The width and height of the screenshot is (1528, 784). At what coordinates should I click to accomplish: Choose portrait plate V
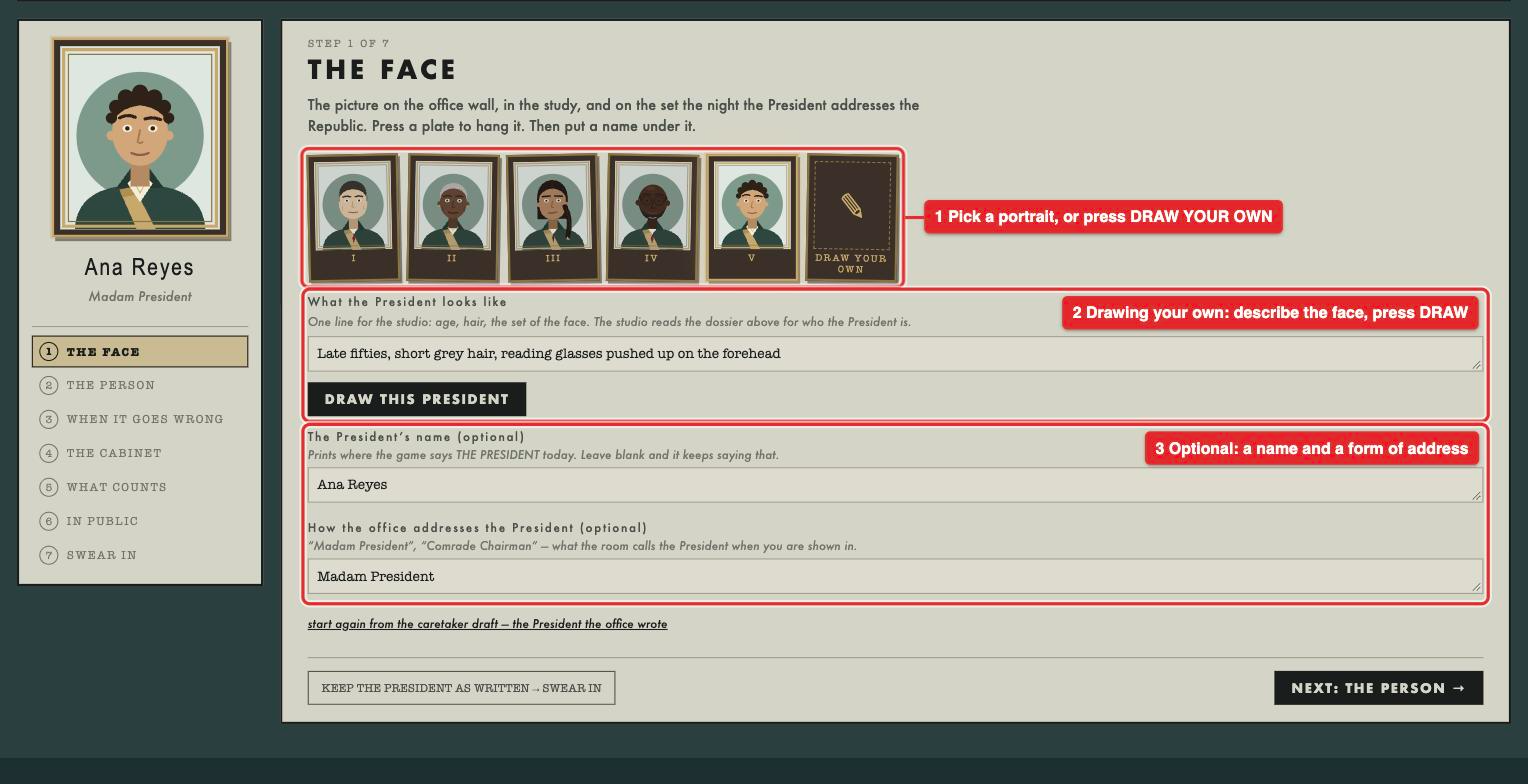coord(752,217)
